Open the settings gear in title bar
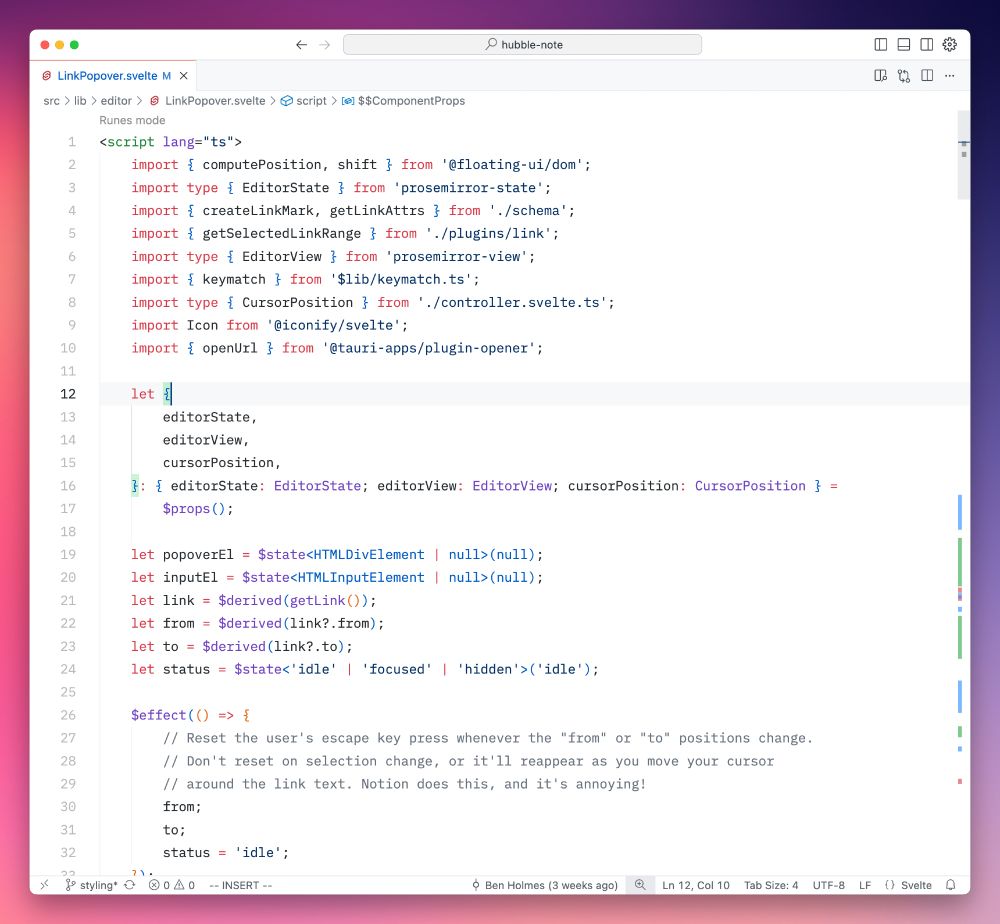This screenshot has height=924, width=1000. (x=950, y=45)
